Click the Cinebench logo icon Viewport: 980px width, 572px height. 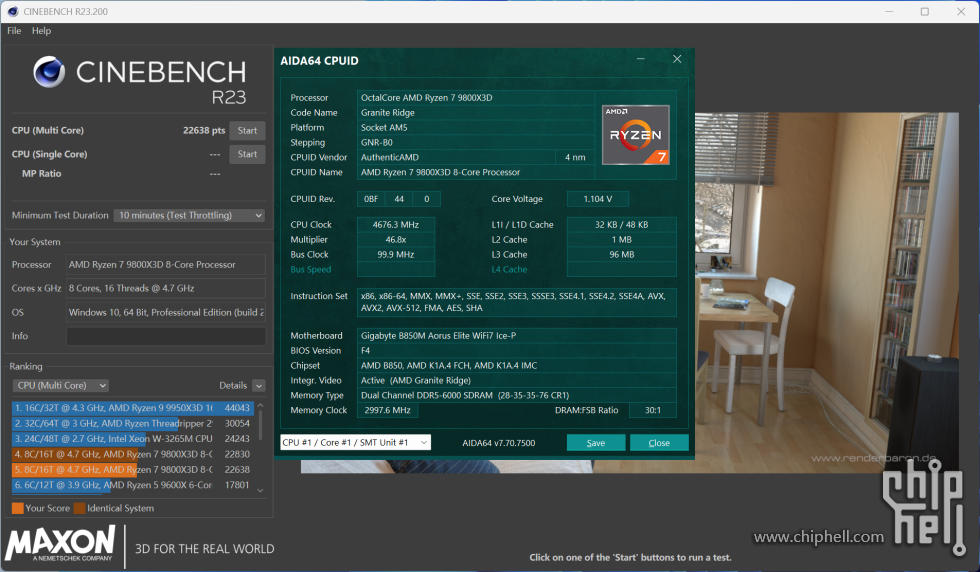click(49, 71)
